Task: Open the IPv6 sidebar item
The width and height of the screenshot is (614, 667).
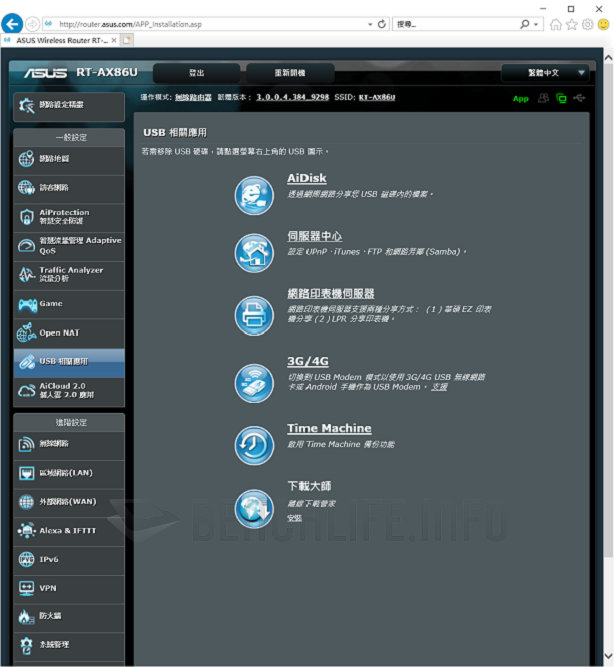Action: [x=69, y=560]
